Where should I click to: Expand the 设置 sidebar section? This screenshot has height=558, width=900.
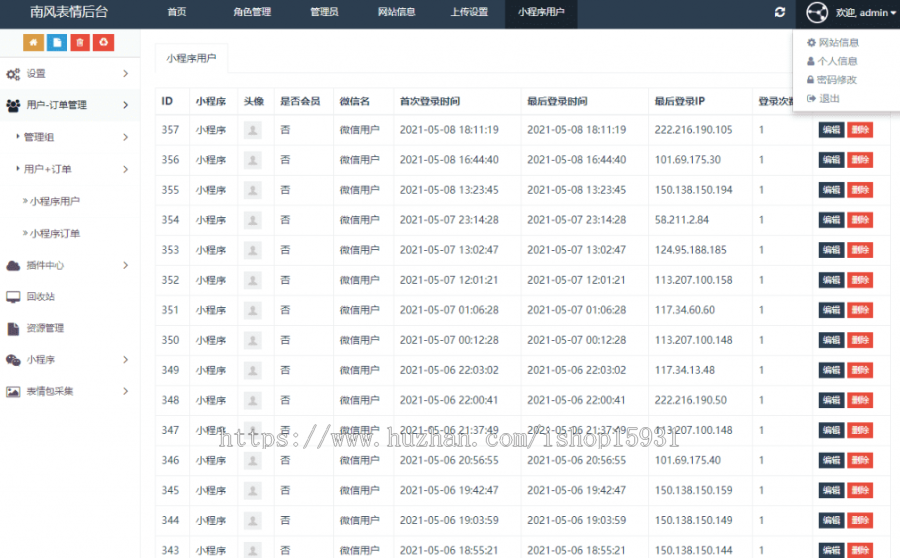(x=68, y=74)
